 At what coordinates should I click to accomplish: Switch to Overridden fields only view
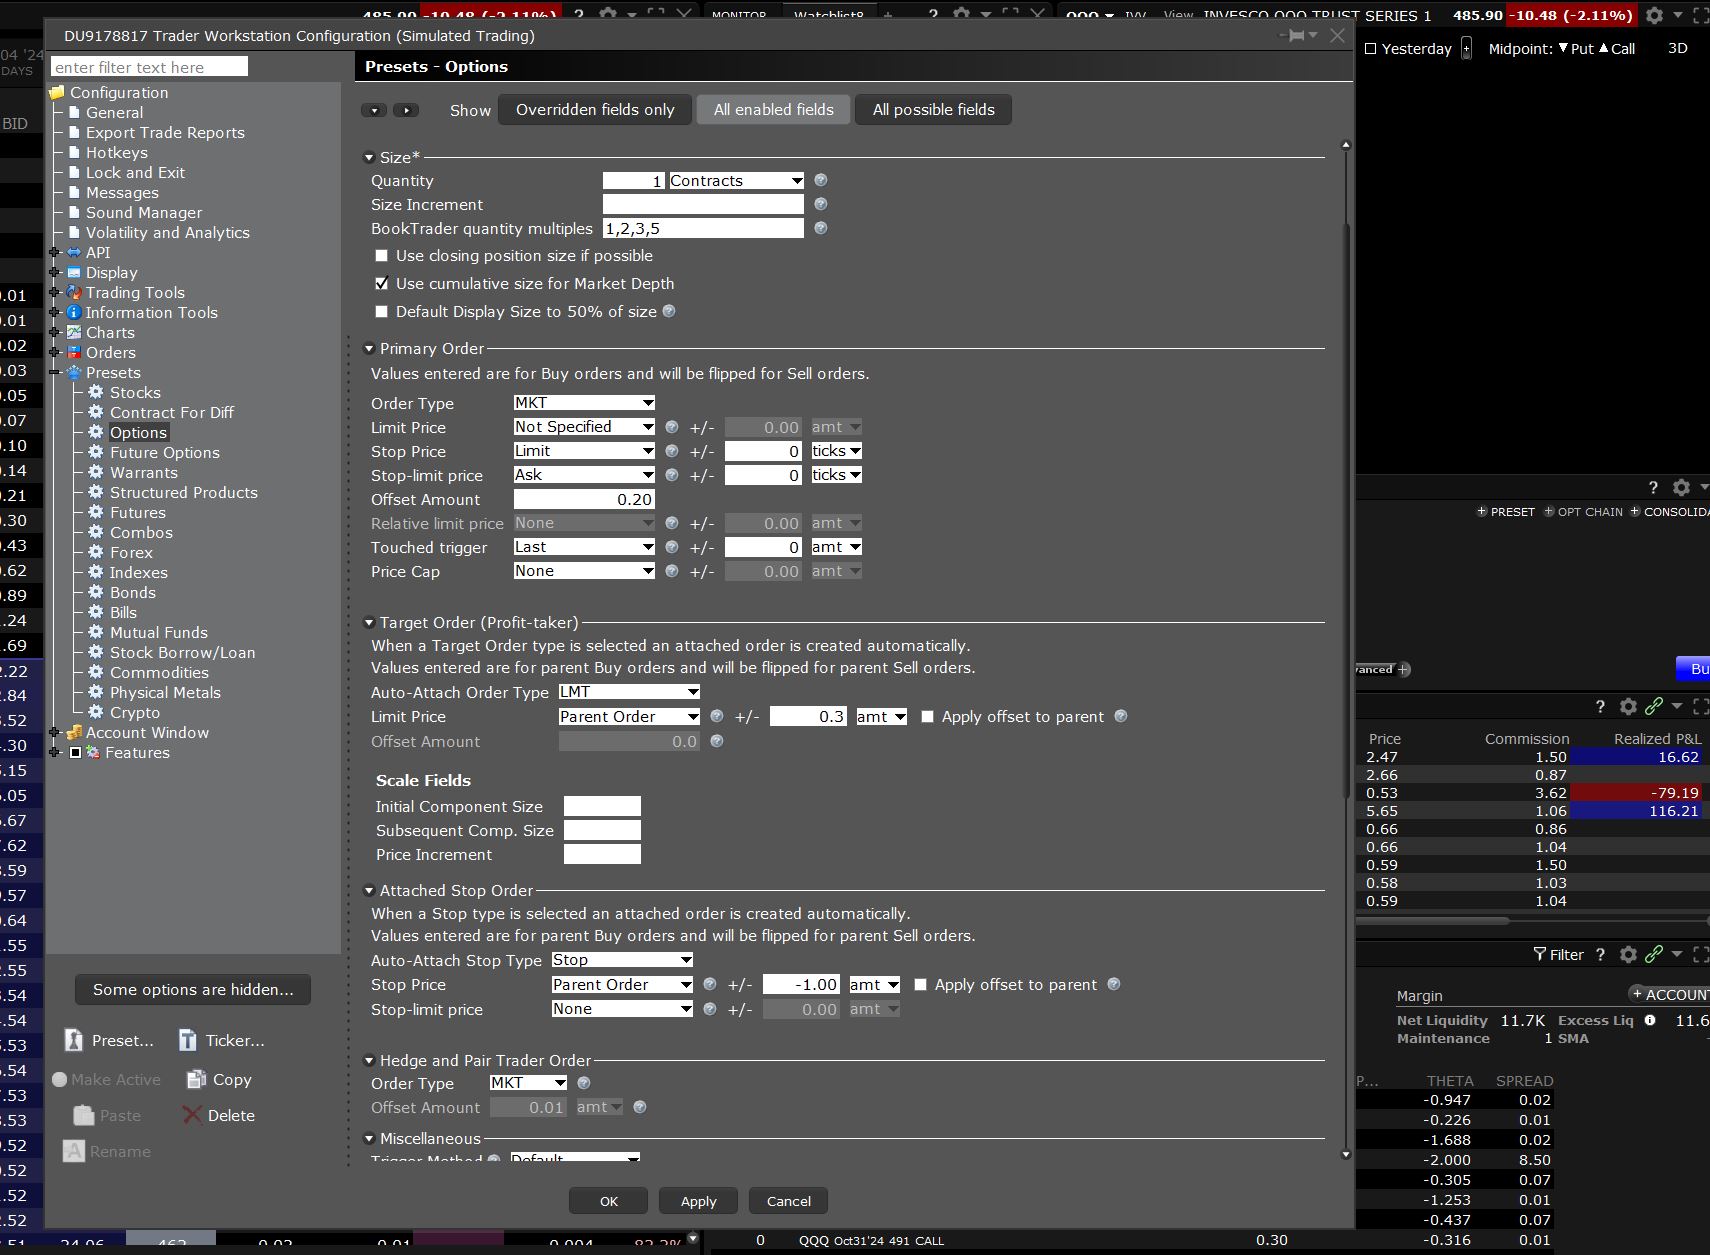pyautogui.click(x=595, y=110)
